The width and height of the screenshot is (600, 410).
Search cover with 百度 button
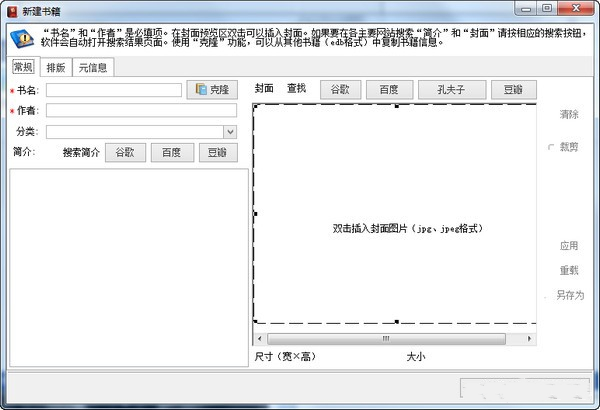point(390,90)
